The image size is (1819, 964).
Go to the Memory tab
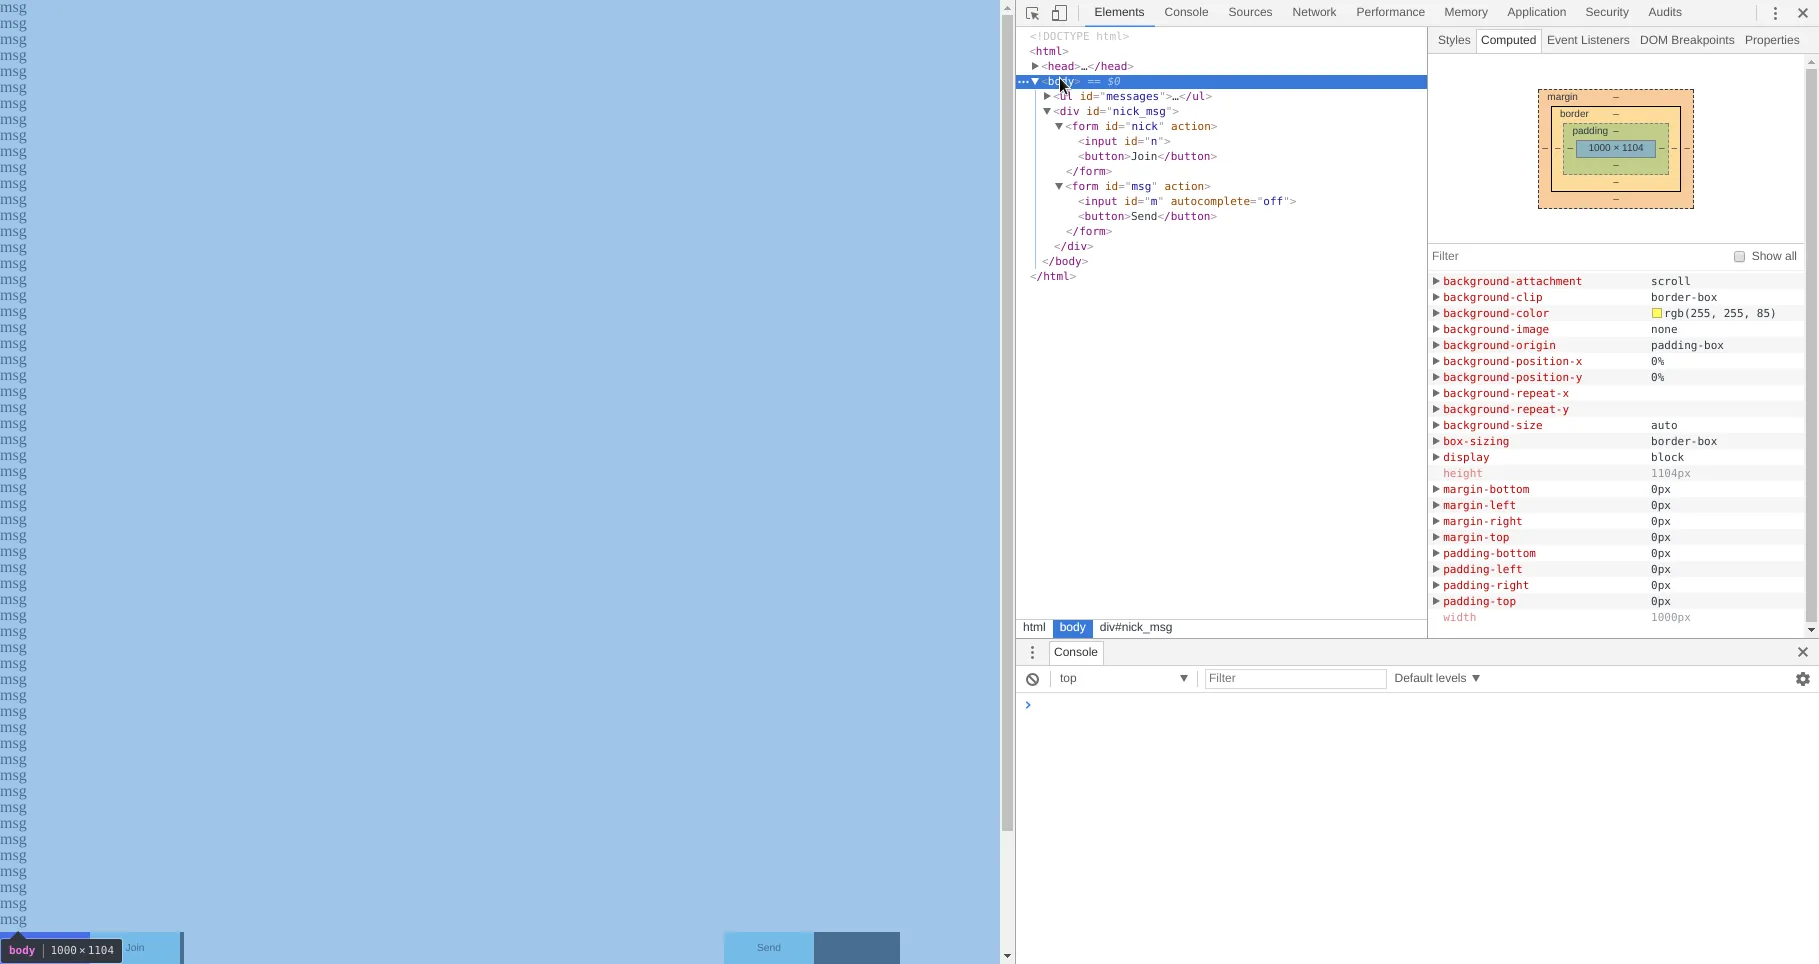(1466, 12)
